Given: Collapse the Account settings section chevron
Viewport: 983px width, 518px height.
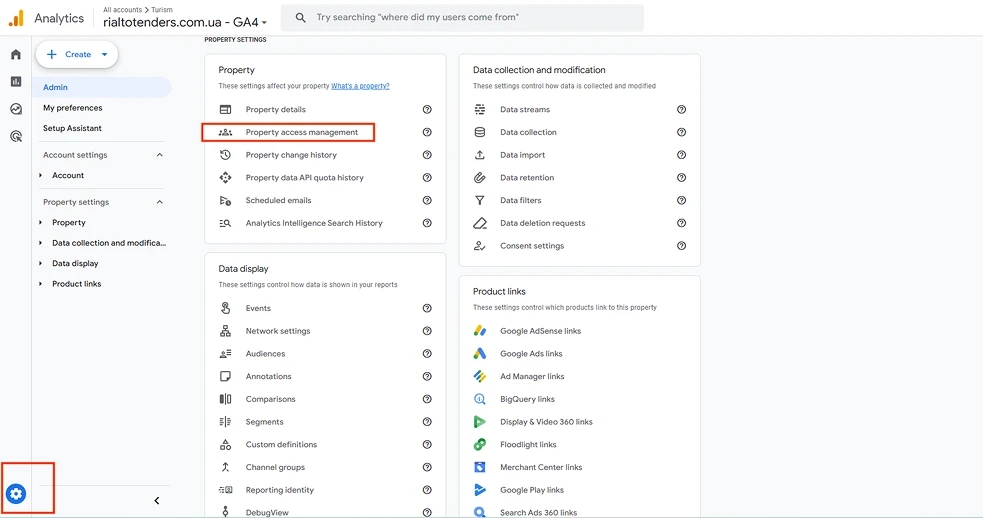Looking at the screenshot, I should coord(159,155).
